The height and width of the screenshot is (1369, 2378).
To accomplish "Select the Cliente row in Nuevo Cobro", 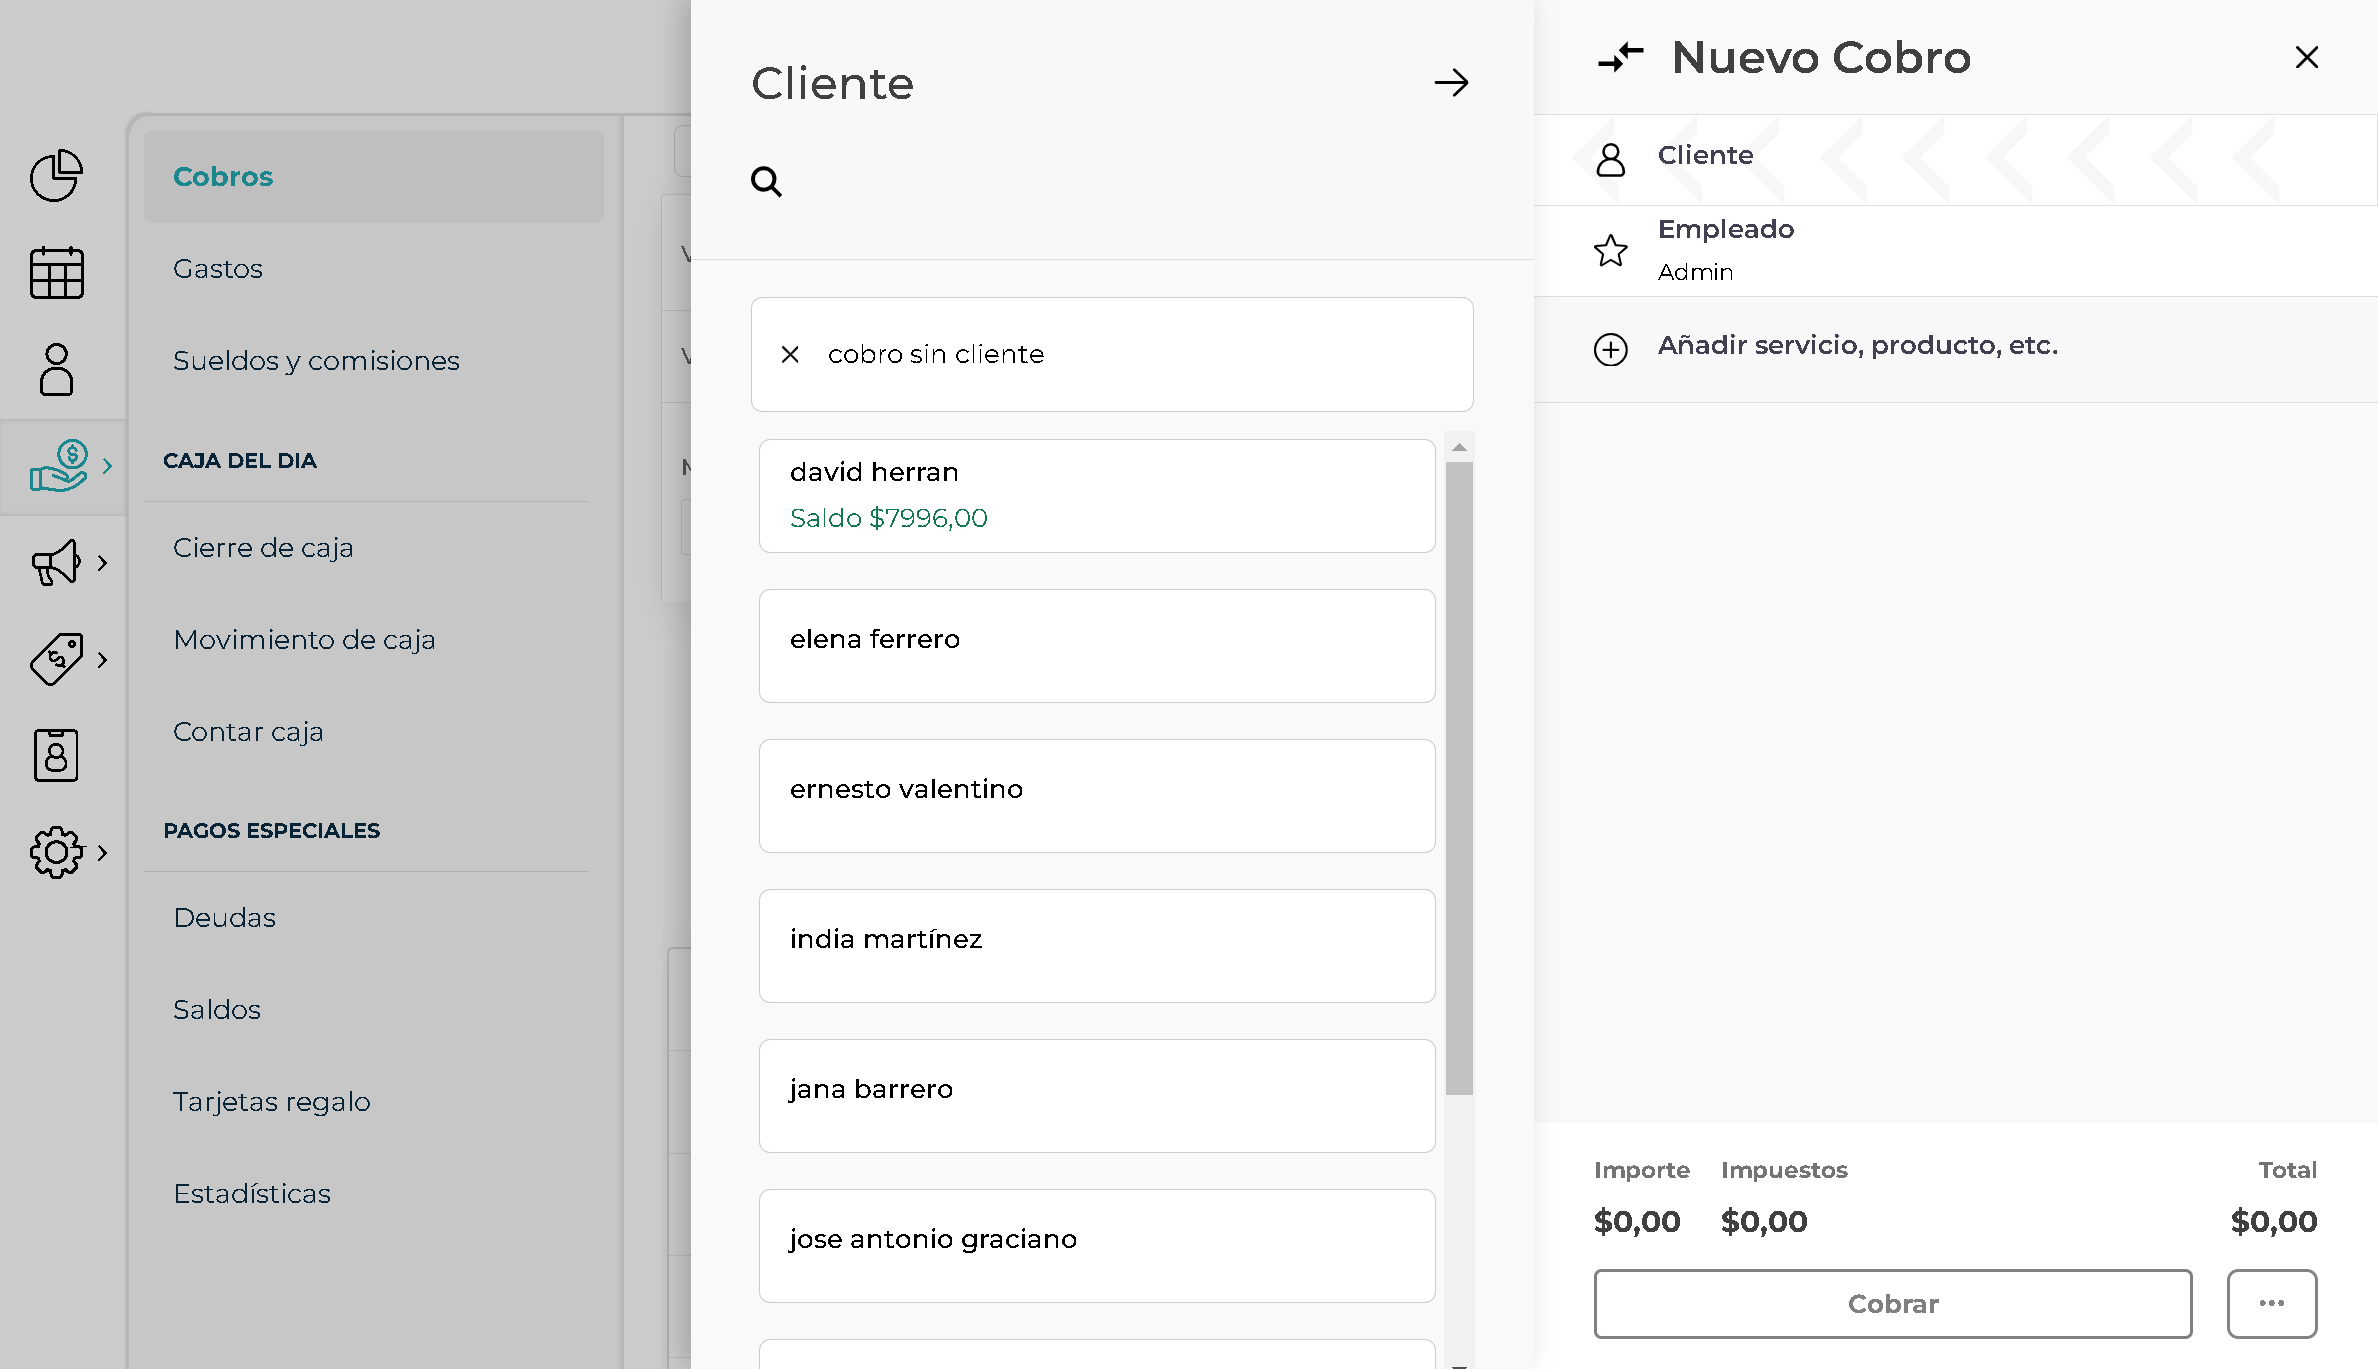I will [x=1955, y=160].
